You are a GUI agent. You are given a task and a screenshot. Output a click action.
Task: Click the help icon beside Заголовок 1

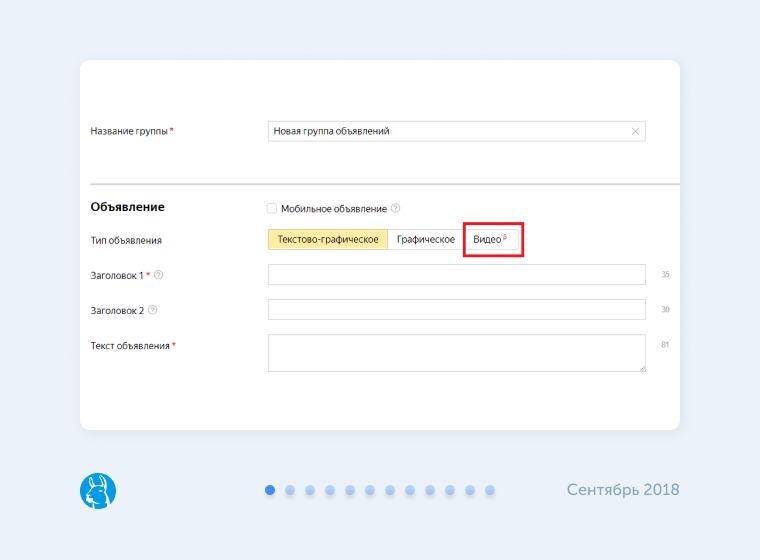pos(158,275)
